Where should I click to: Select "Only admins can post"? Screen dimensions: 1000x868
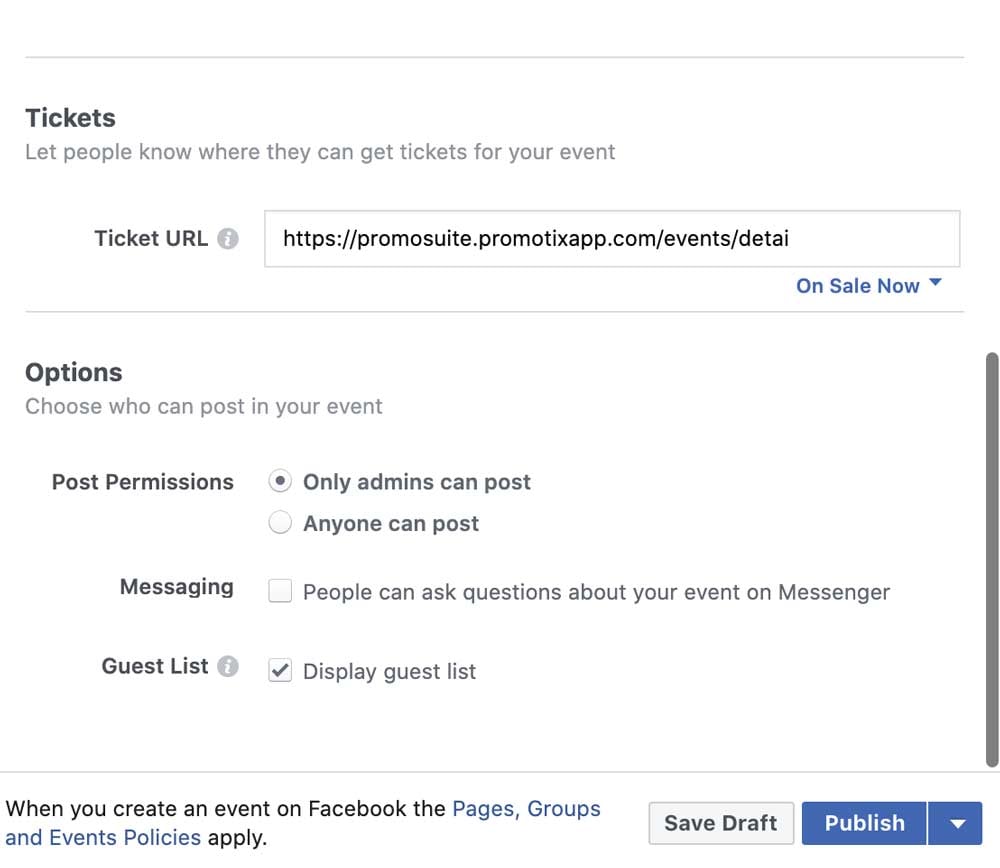click(x=280, y=481)
